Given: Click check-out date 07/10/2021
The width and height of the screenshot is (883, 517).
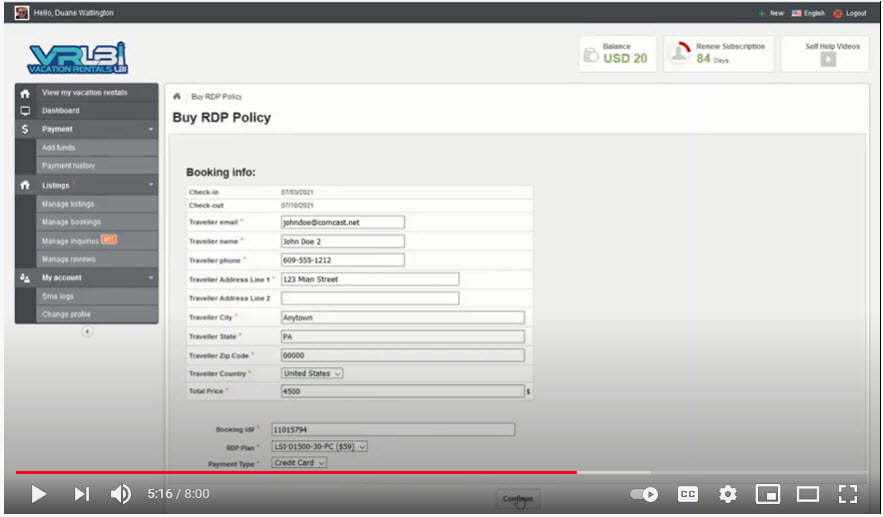Looking at the screenshot, I should tap(297, 206).
